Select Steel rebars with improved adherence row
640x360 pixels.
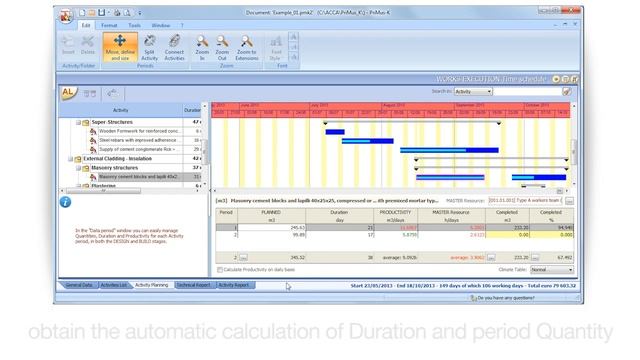(140, 140)
